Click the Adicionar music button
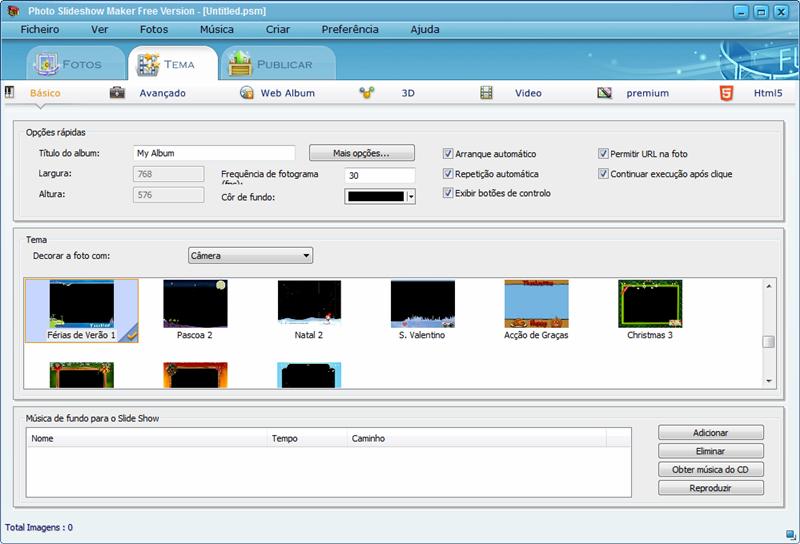800x544 pixels. tap(711, 432)
